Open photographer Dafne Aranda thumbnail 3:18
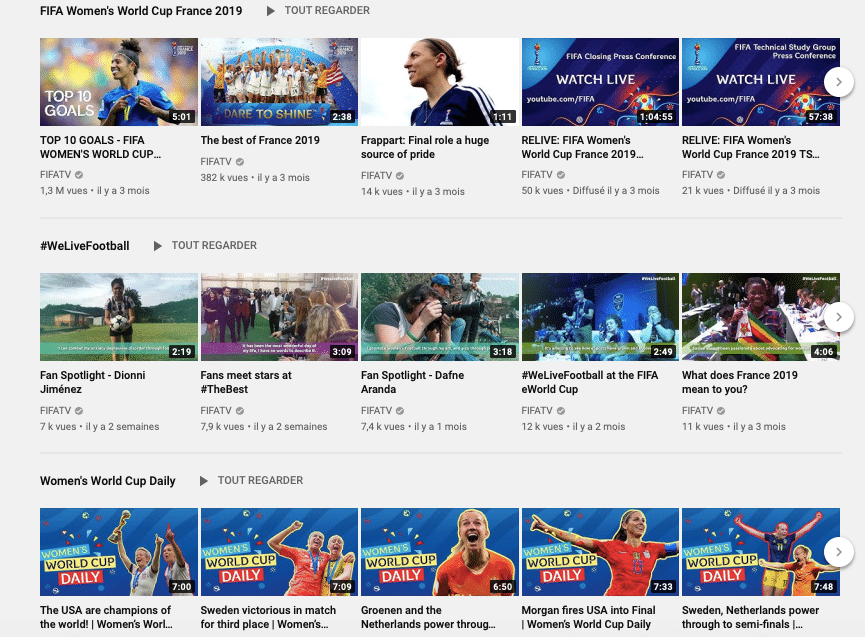The width and height of the screenshot is (865, 637). [440, 317]
